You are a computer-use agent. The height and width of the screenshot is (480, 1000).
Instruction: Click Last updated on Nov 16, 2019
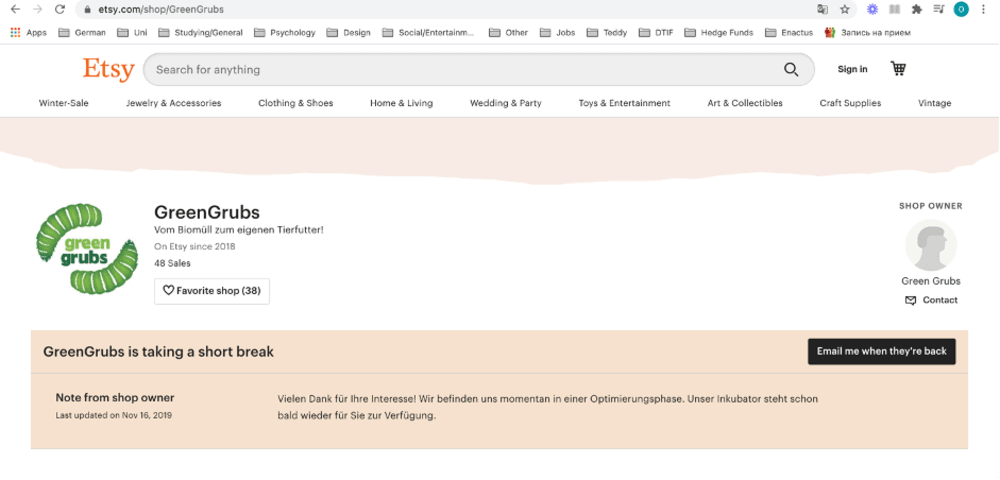point(114,415)
